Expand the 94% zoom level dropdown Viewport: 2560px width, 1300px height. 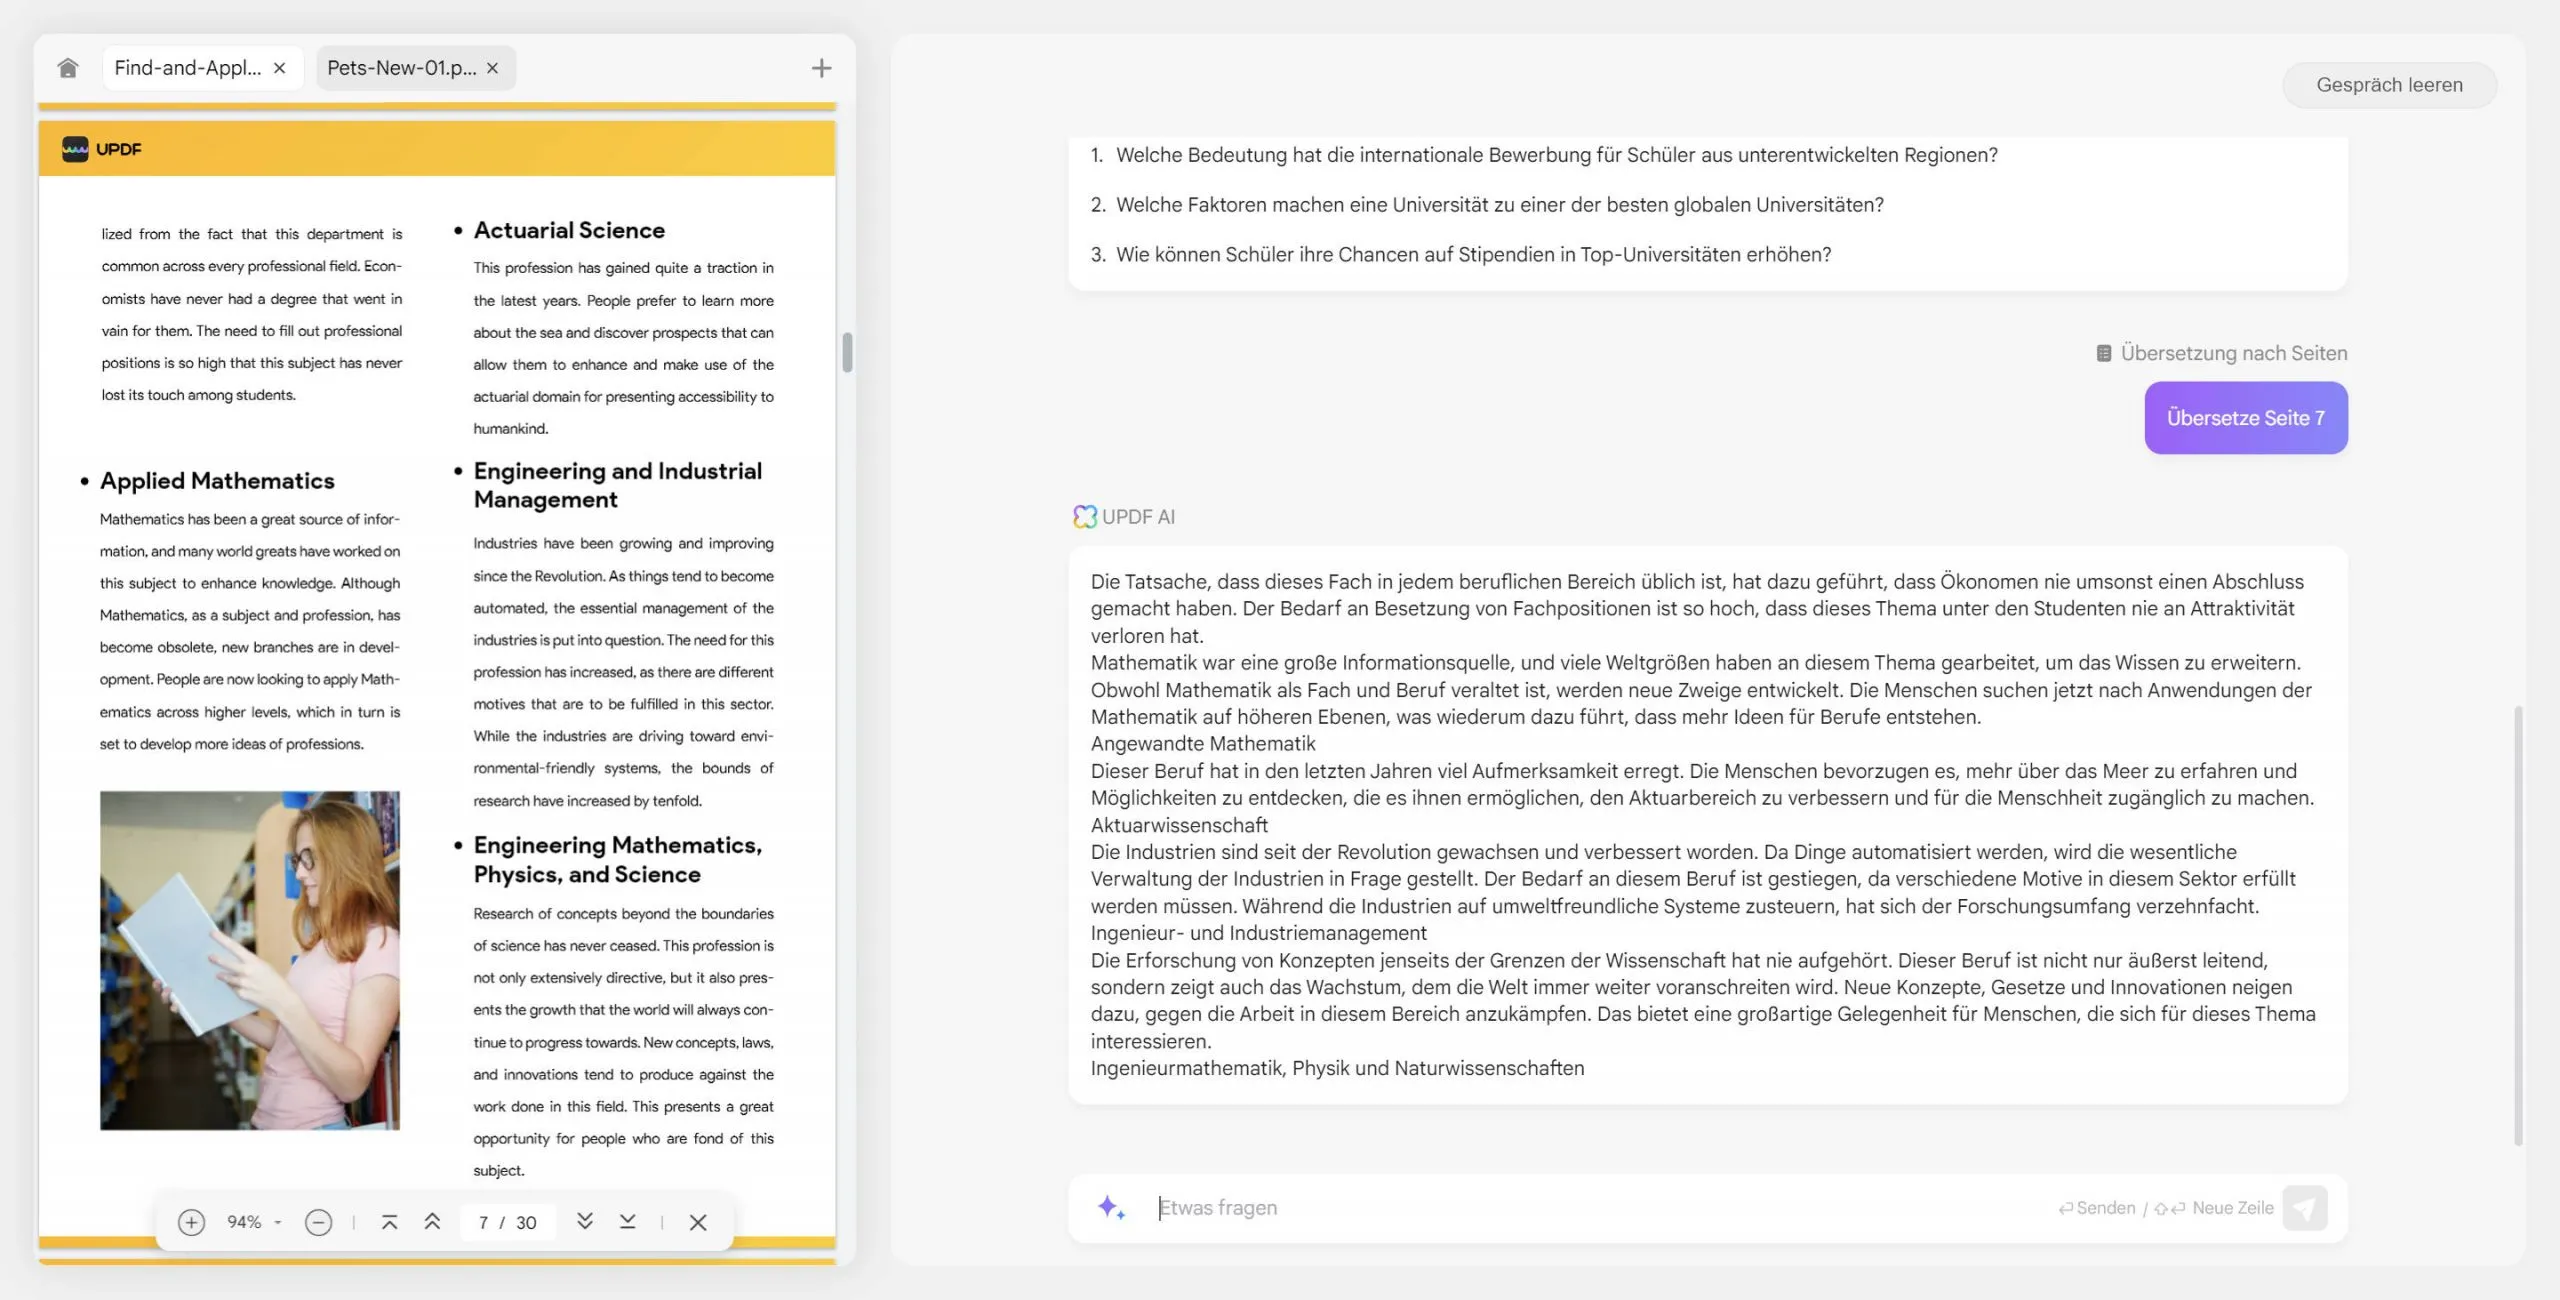[x=278, y=1222]
